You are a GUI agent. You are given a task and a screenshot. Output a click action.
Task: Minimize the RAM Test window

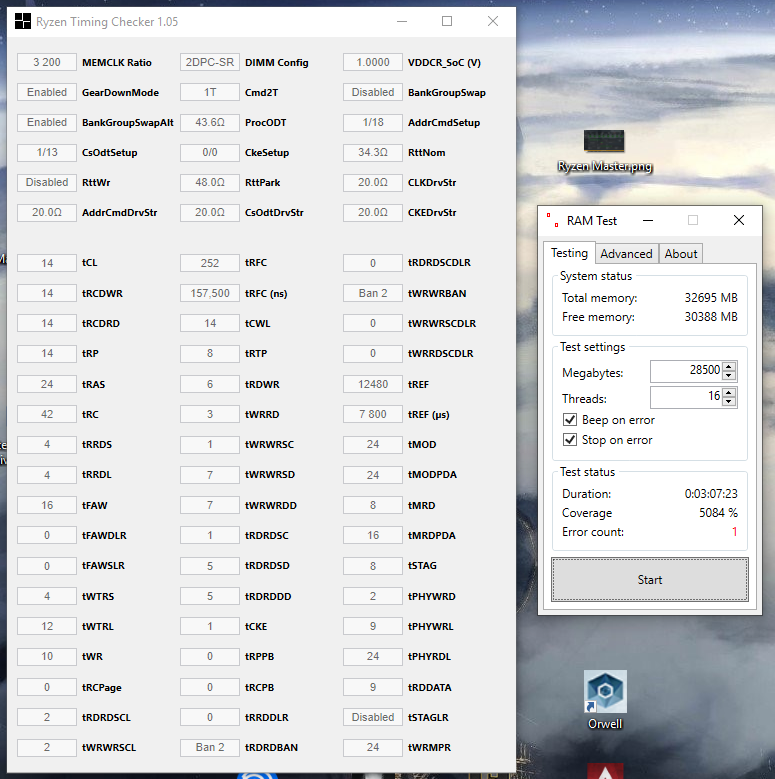tap(648, 220)
